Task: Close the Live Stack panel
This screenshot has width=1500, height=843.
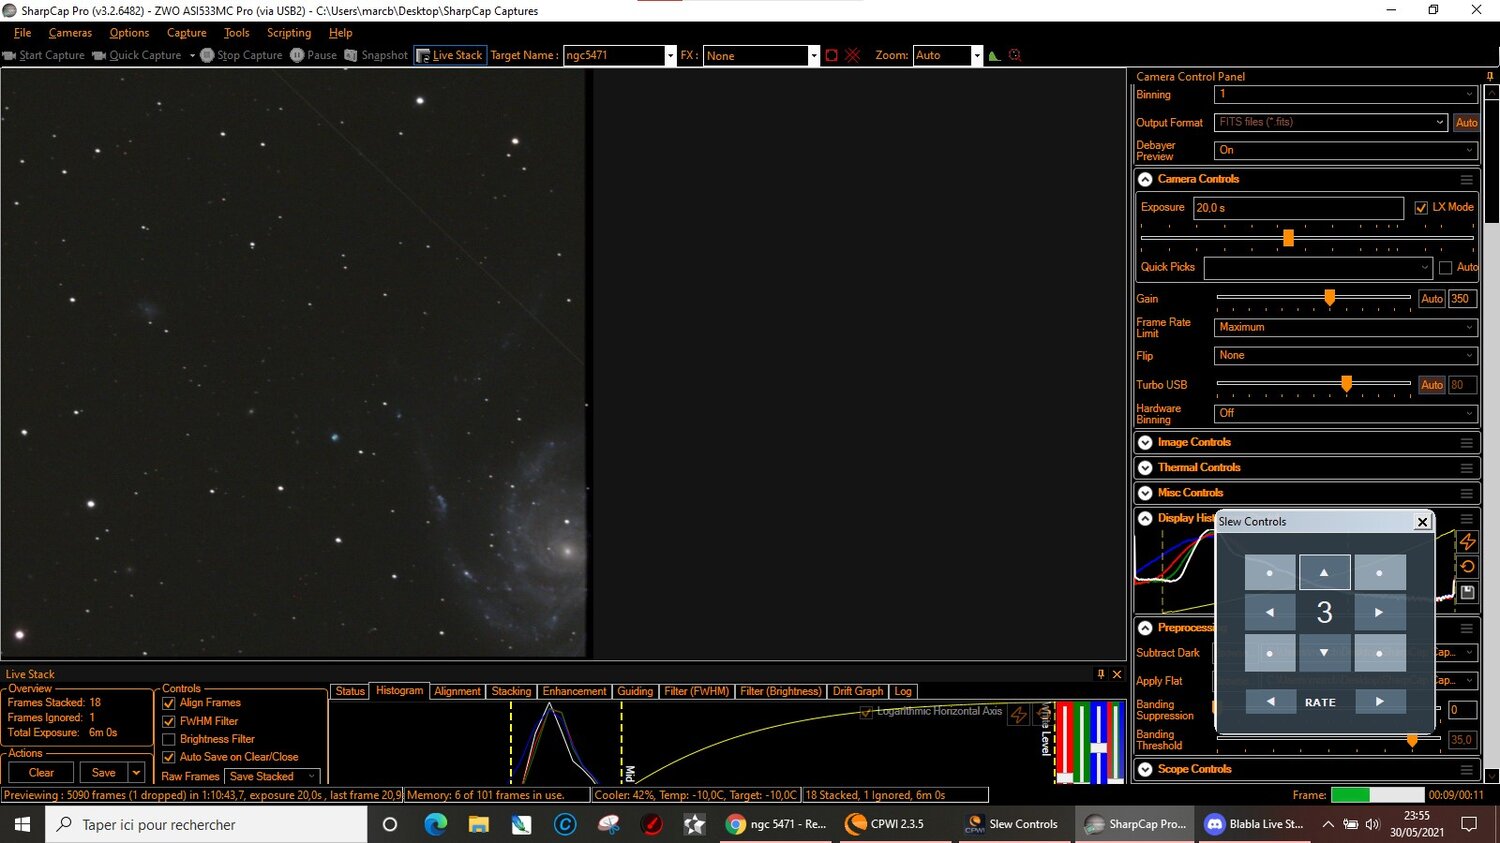Action: tap(1117, 674)
